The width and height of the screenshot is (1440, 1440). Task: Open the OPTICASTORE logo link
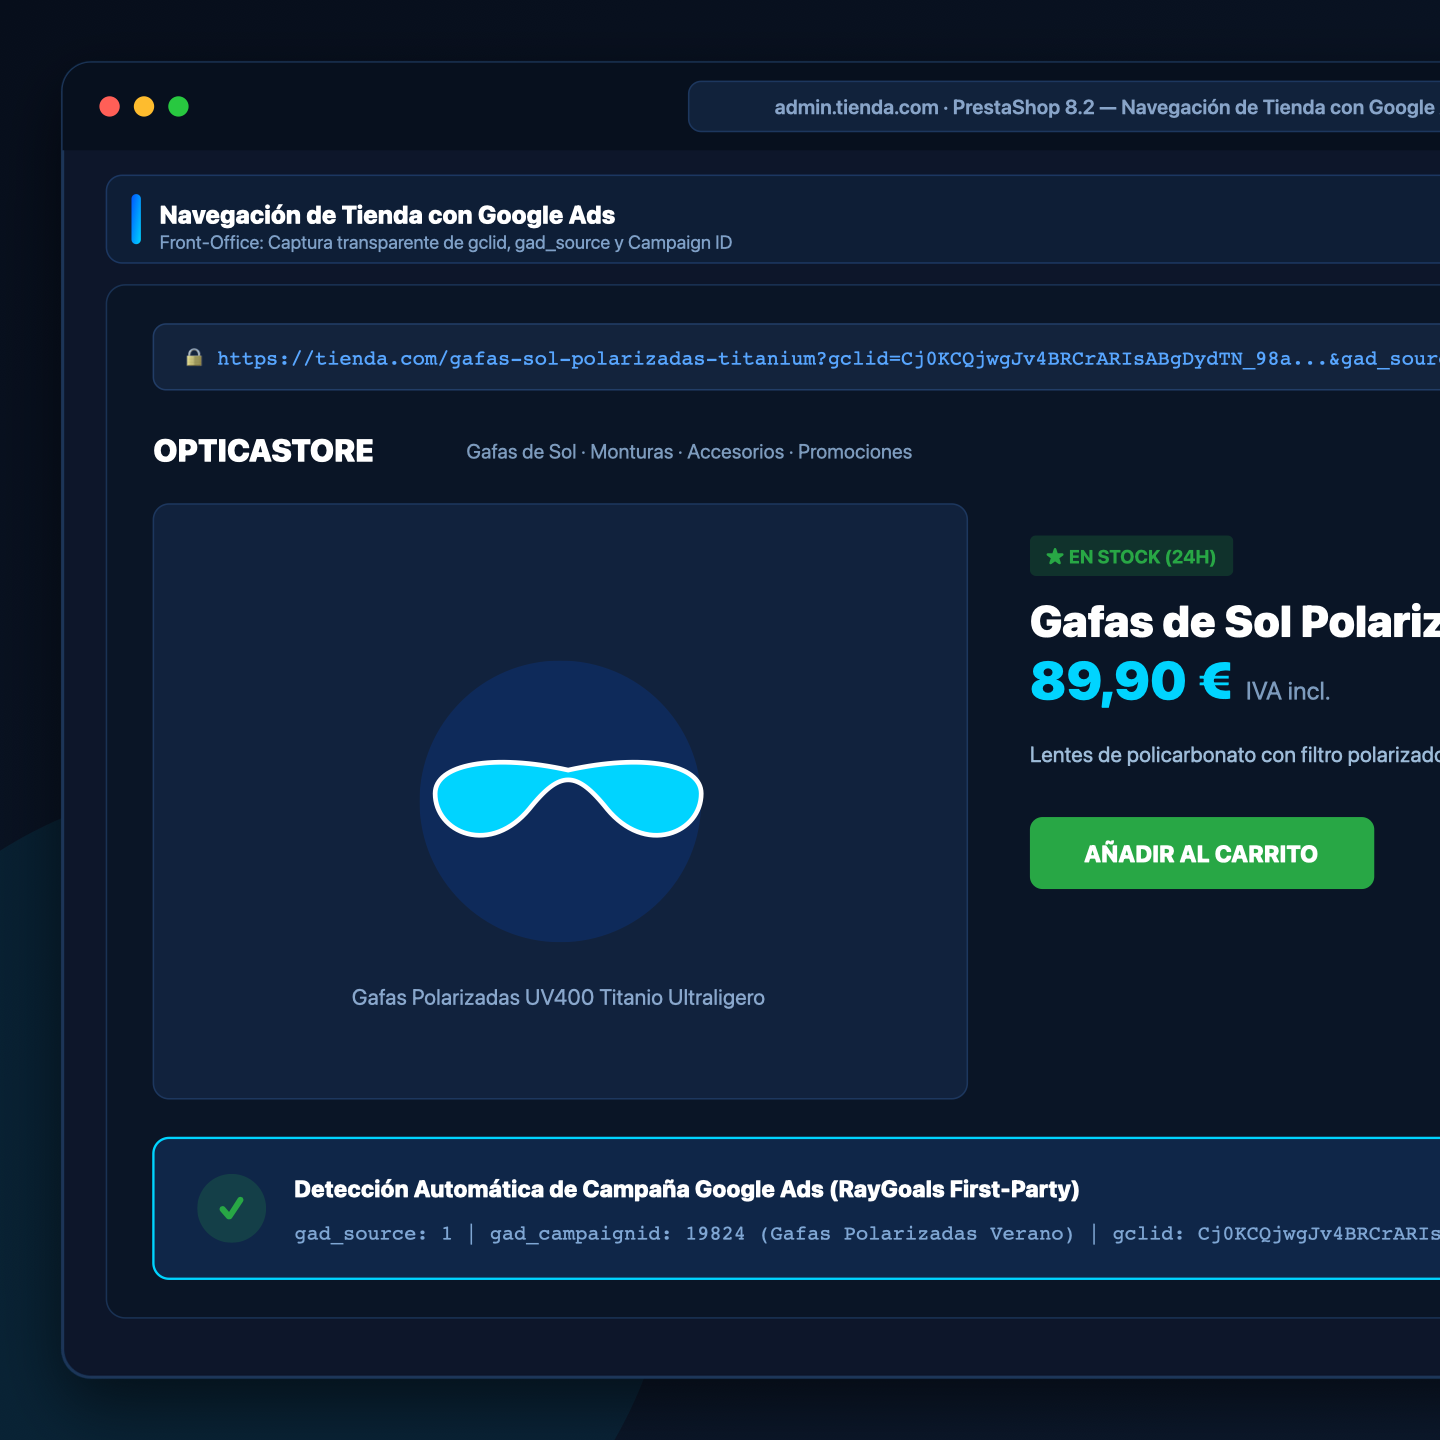(264, 451)
